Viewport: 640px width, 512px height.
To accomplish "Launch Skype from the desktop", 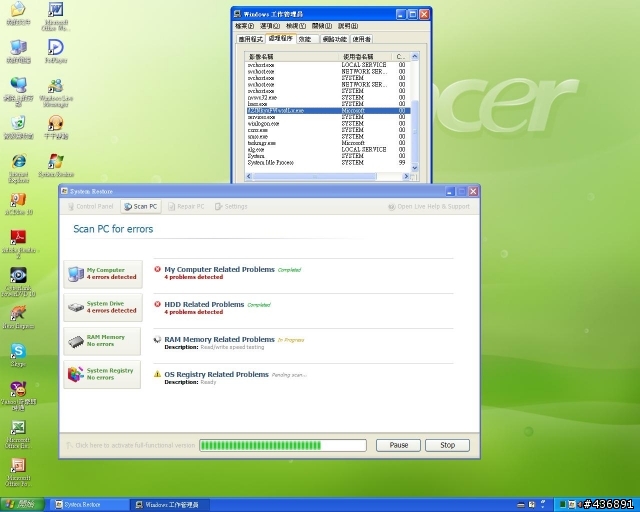I will click(x=18, y=355).
